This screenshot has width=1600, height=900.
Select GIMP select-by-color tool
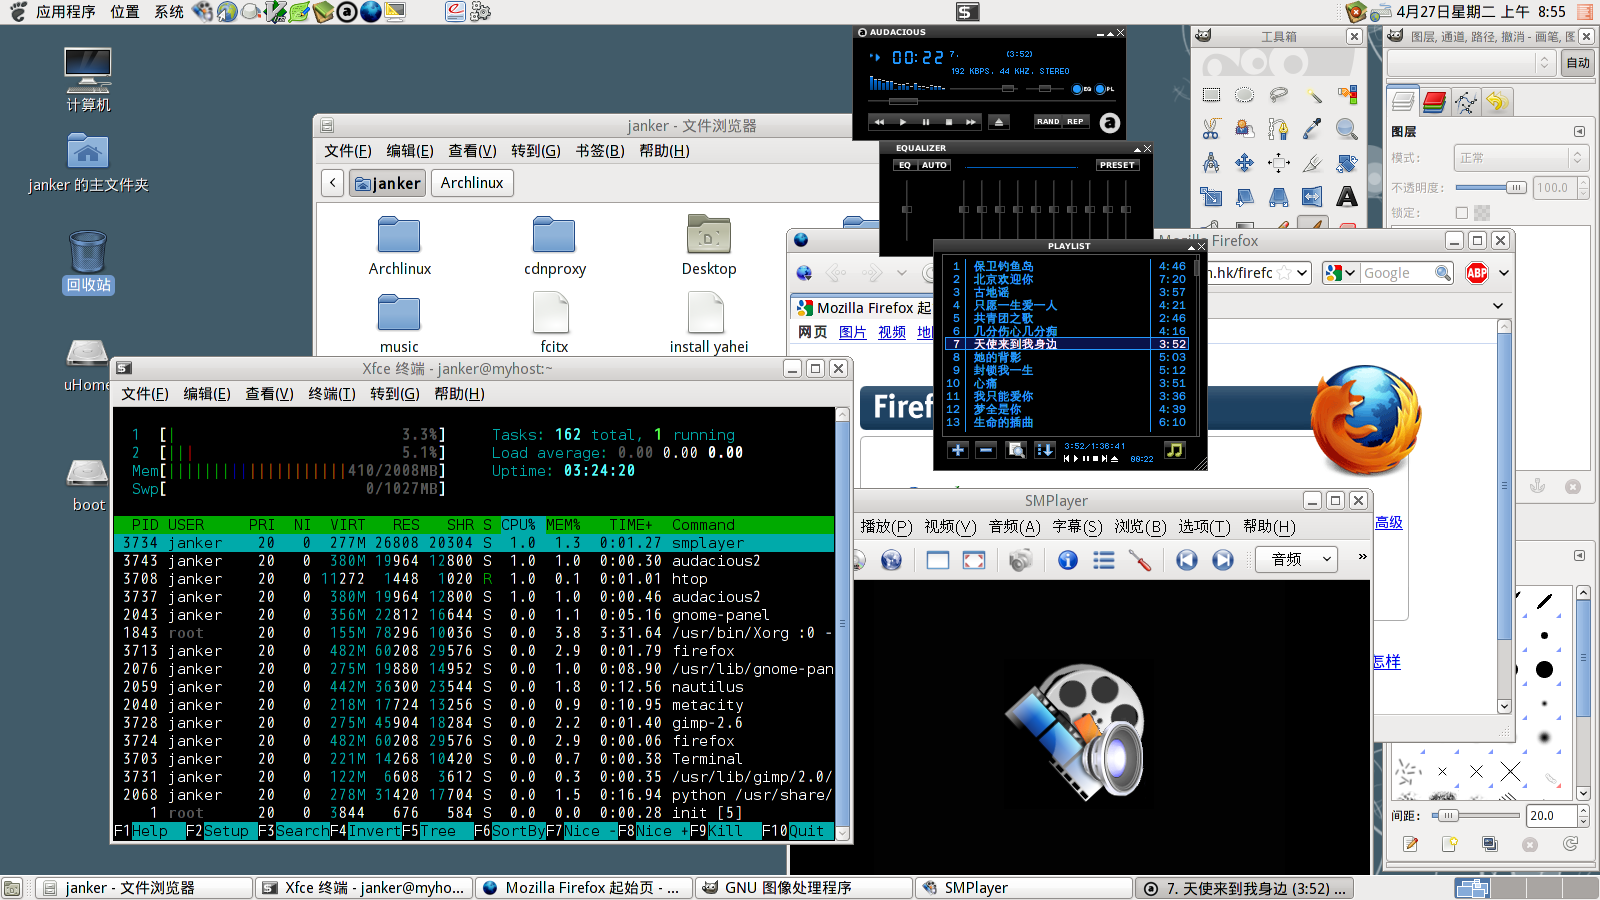tap(1347, 95)
